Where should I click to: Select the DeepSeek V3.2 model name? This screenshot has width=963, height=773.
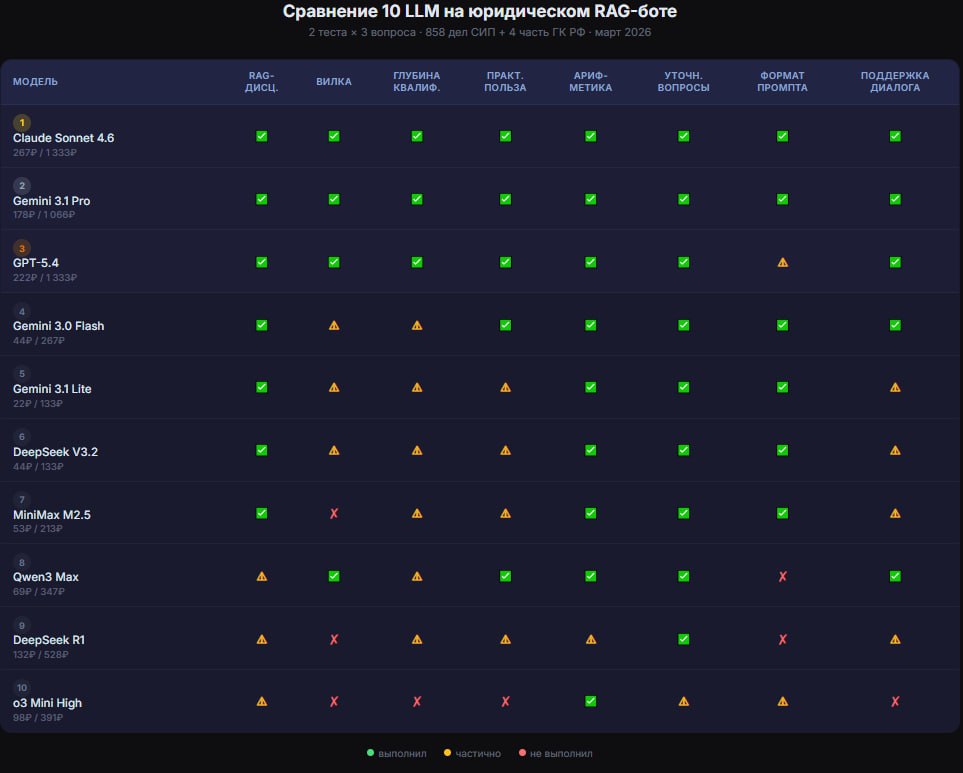click(x=55, y=452)
